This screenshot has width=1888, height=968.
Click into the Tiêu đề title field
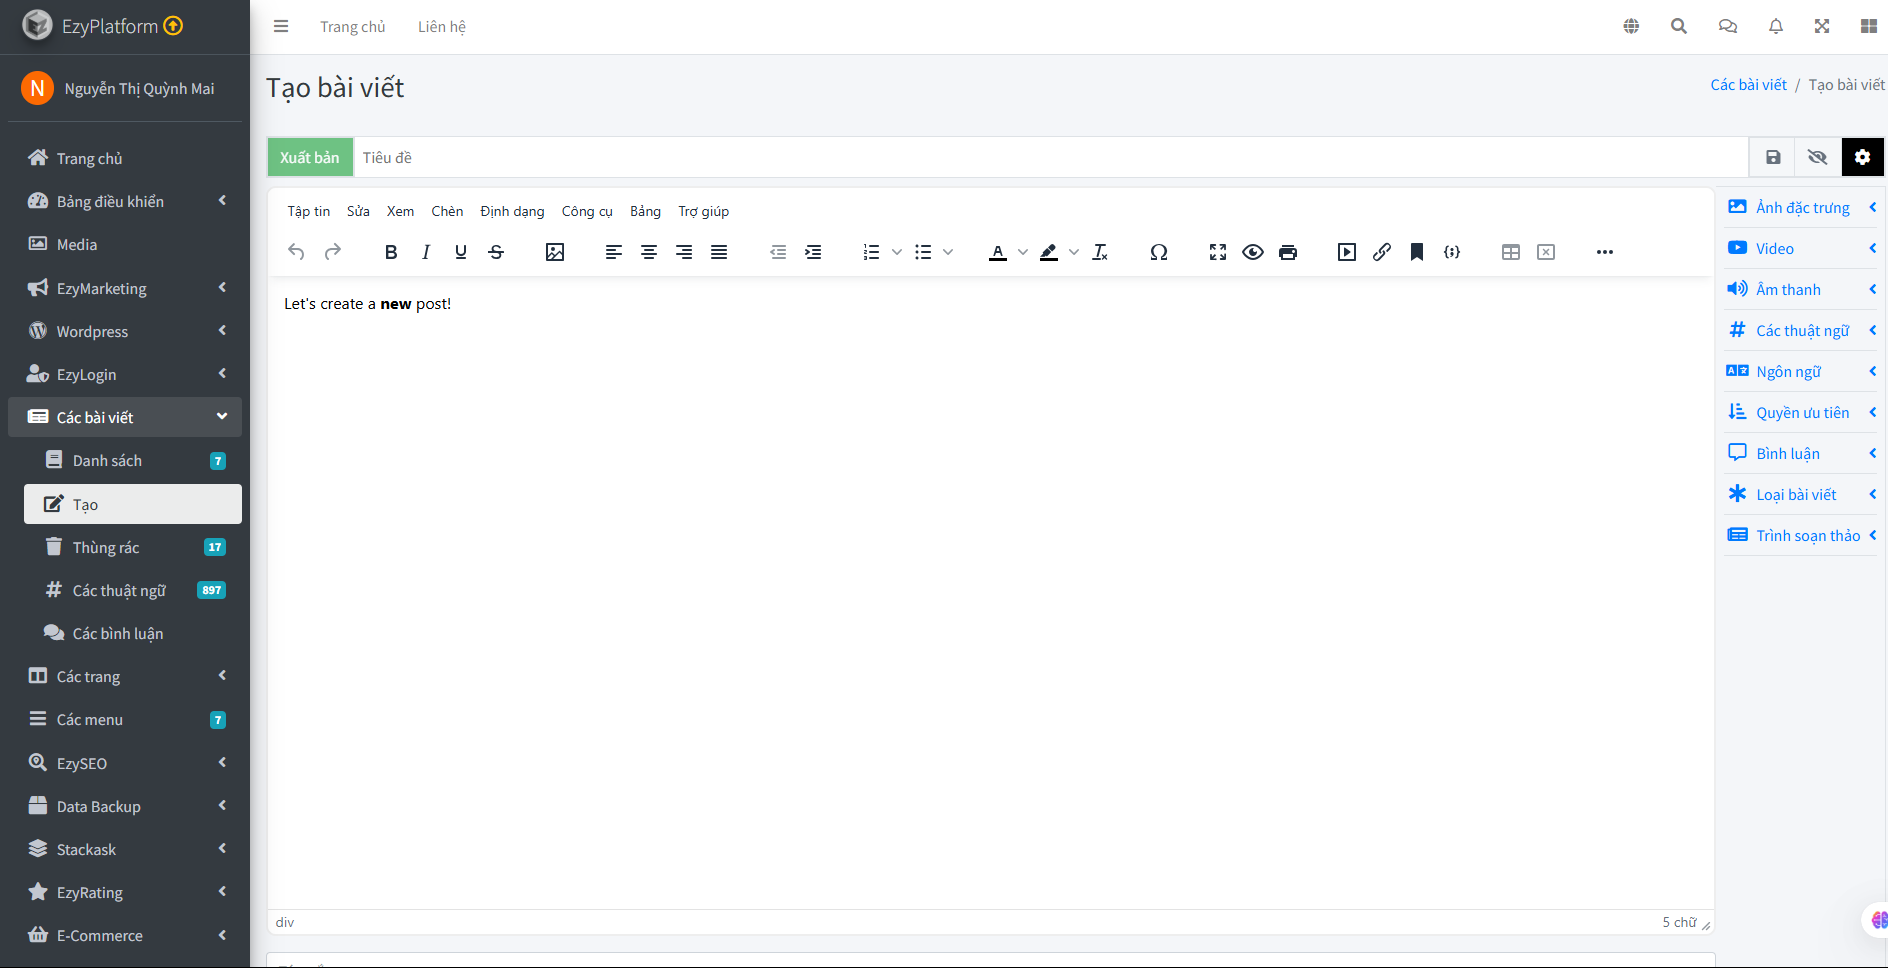tap(1051, 157)
